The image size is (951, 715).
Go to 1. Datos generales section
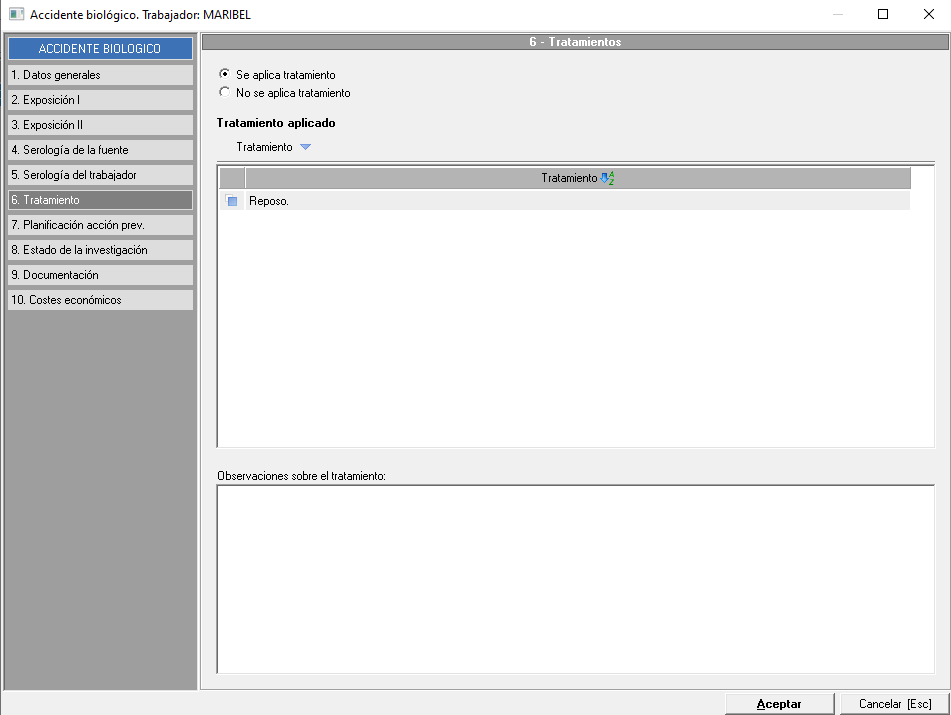[x=100, y=75]
